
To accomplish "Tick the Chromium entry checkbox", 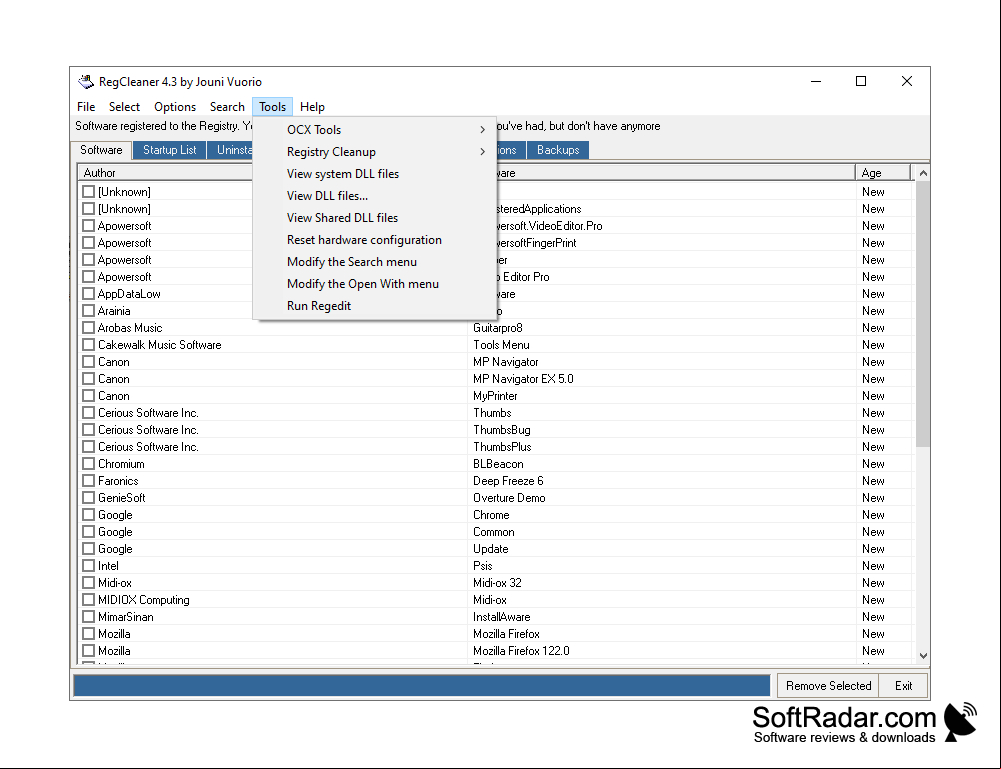I will [x=89, y=464].
